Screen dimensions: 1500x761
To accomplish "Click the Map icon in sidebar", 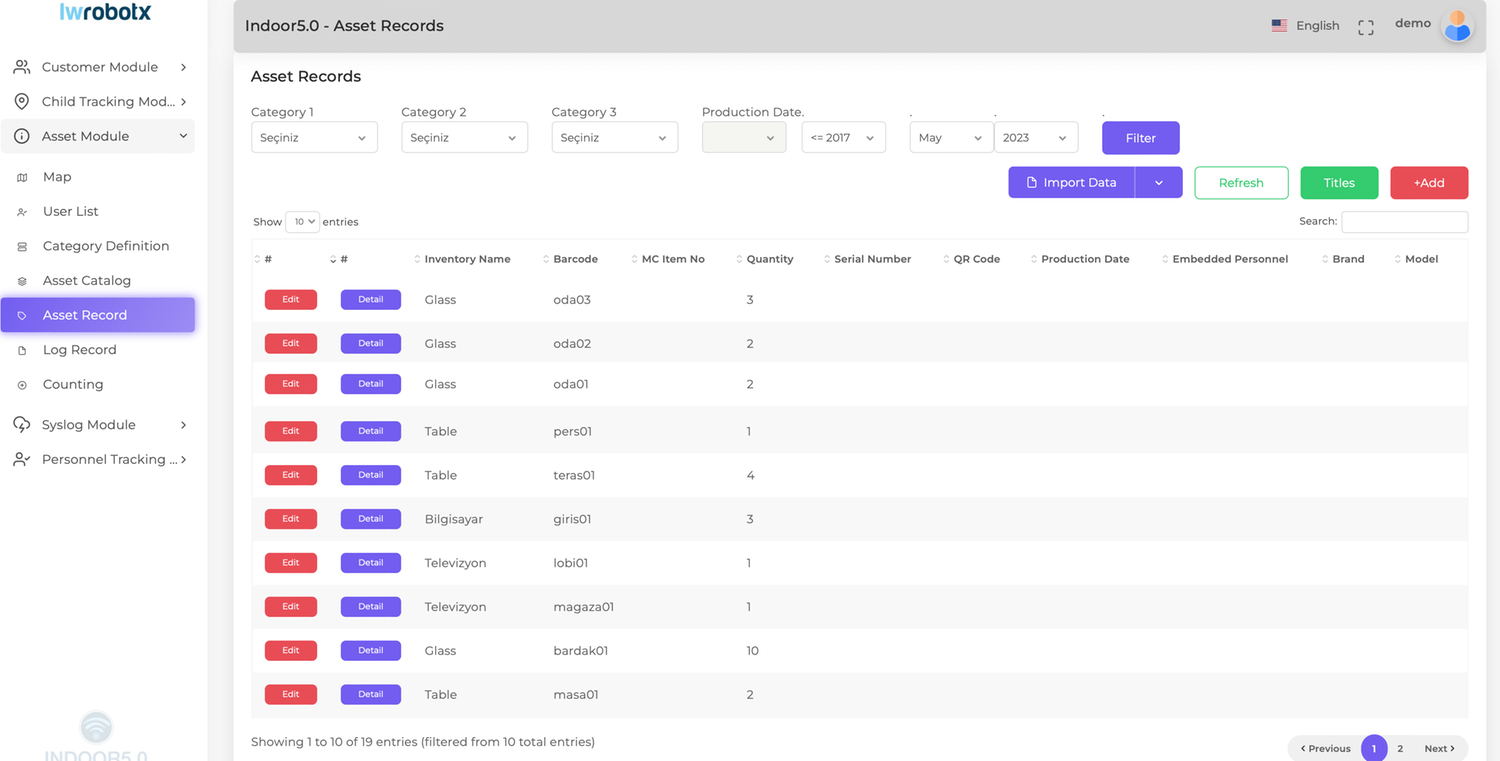I will (22, 177).
